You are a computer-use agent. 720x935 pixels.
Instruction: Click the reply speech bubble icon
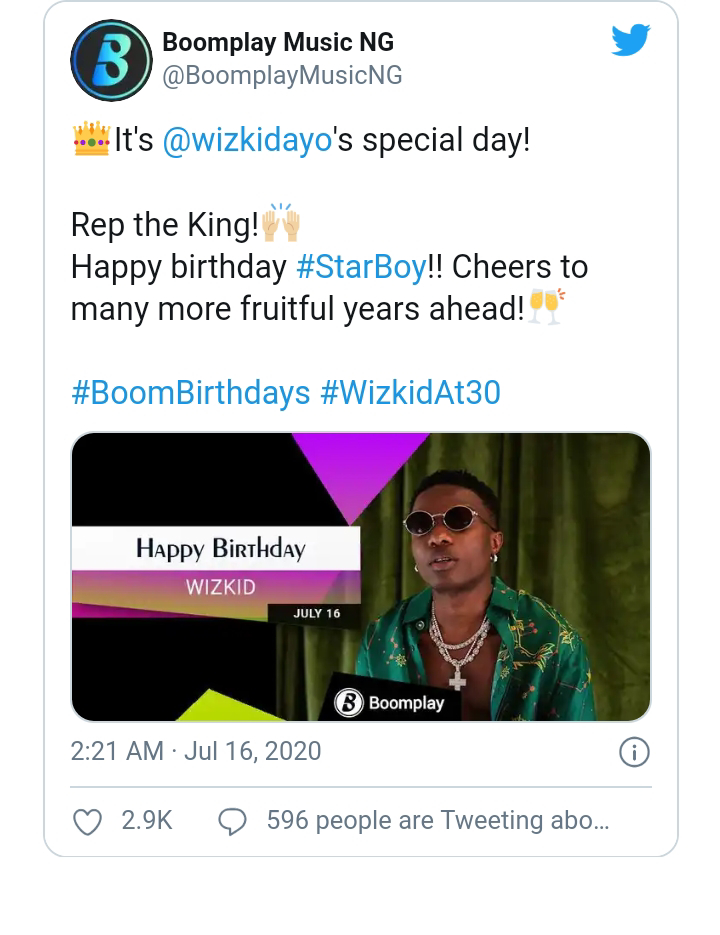point(232,821)
